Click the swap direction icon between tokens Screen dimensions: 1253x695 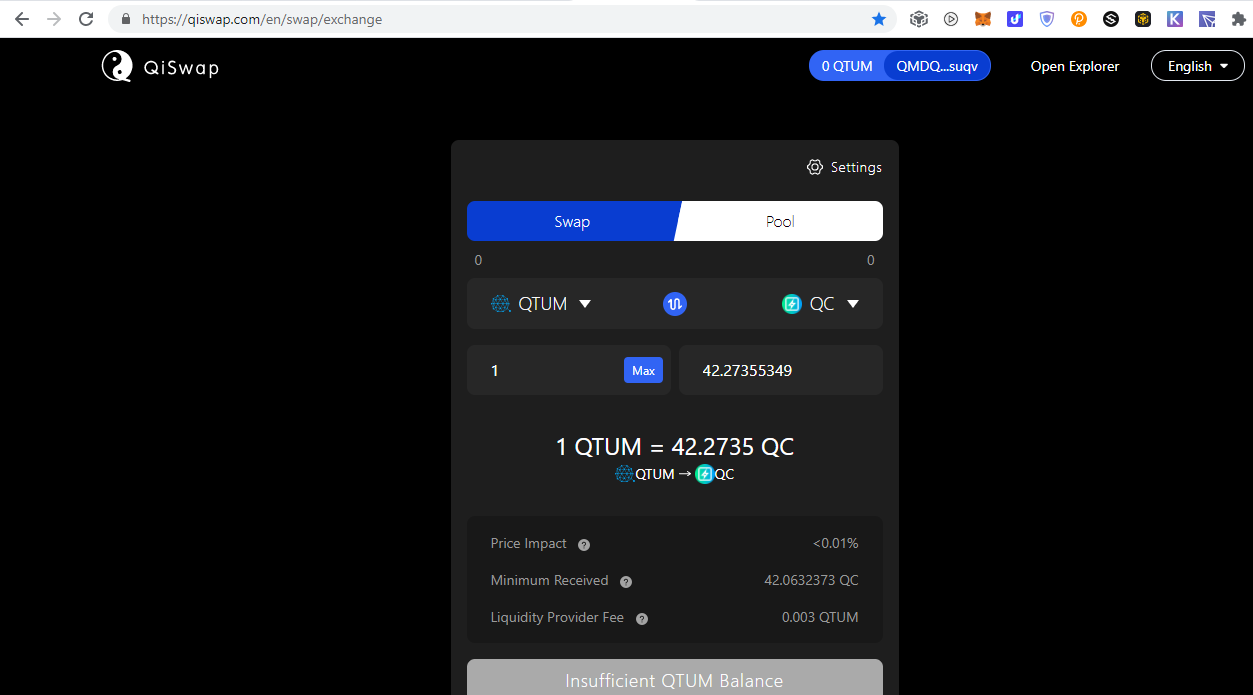pyautogui.click(x=675, y=304)
